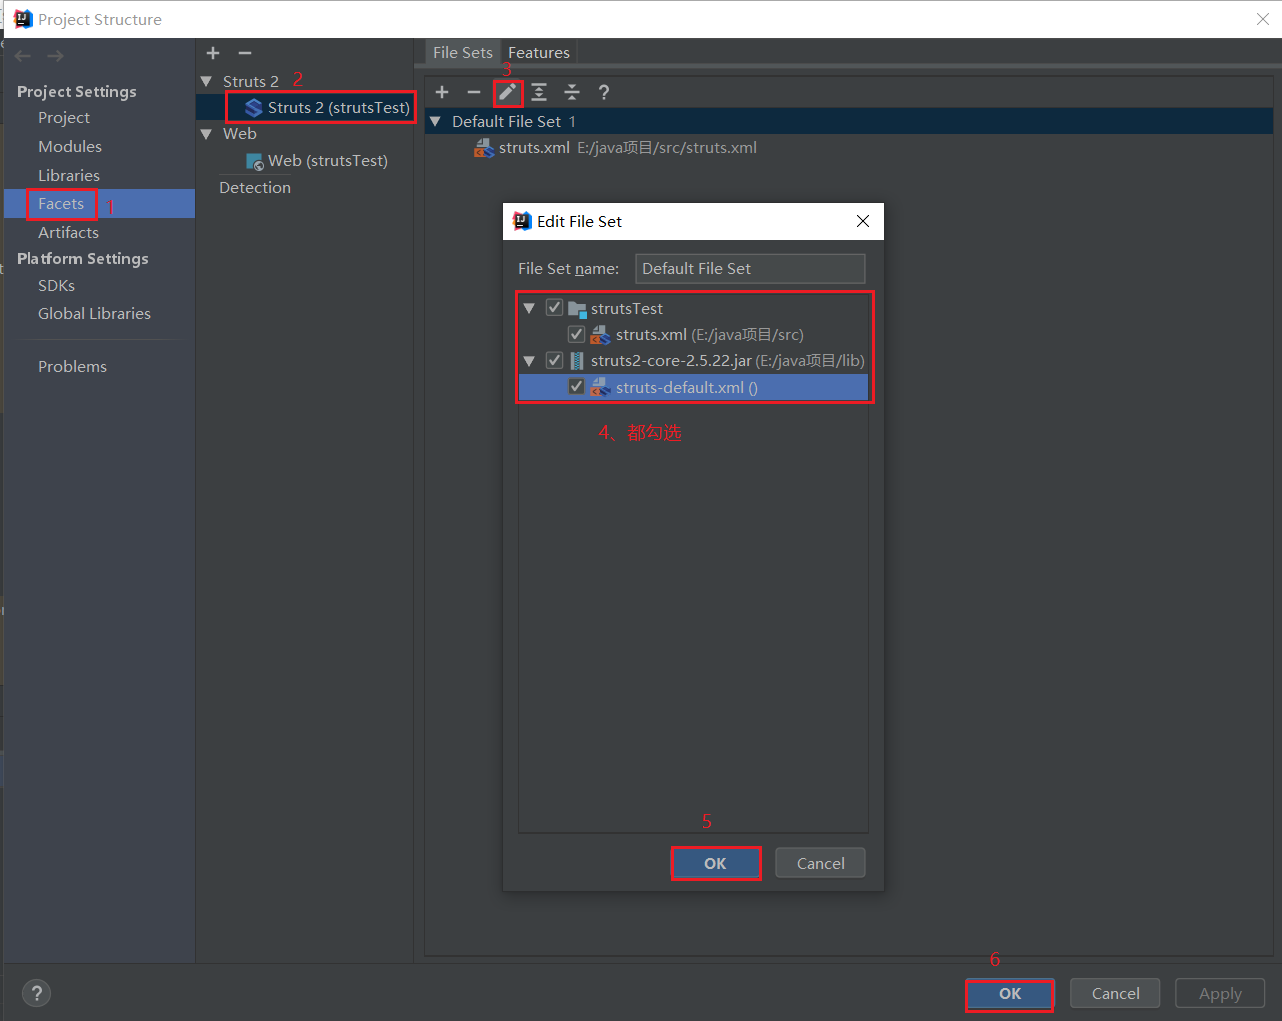Click struts.xml file icon in file set list
The width and height of the screenshot is (1282, 1021).
pyautogui.click(x=484, y=148)
